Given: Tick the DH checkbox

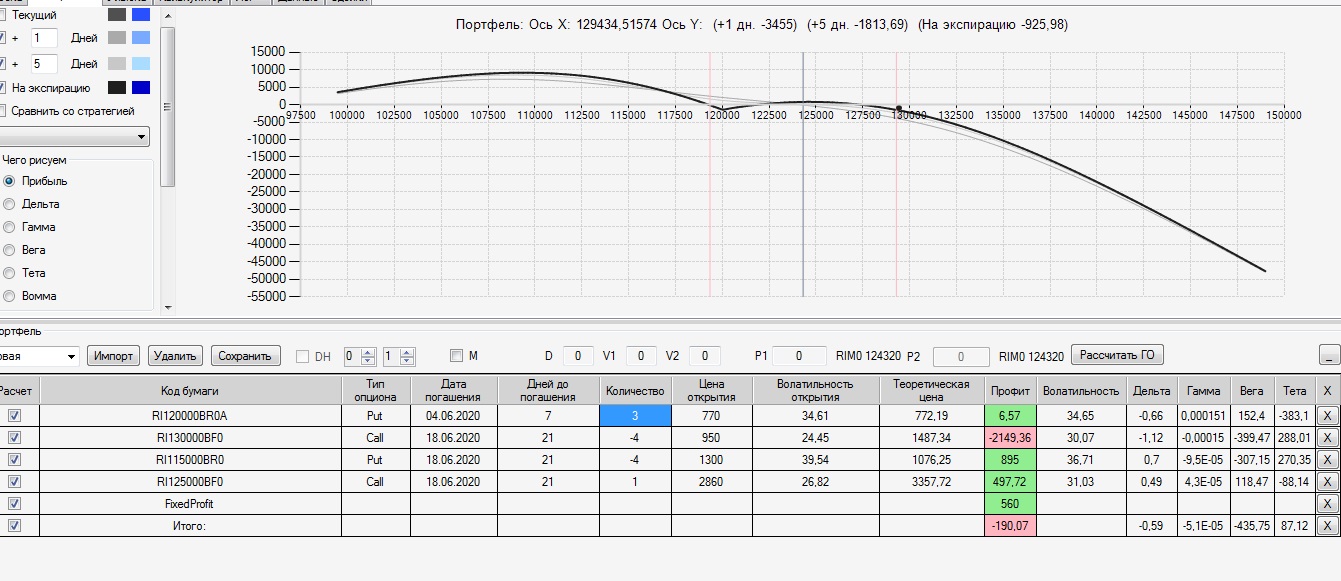Looking at the screenshot, I should [x=303, y=356].
